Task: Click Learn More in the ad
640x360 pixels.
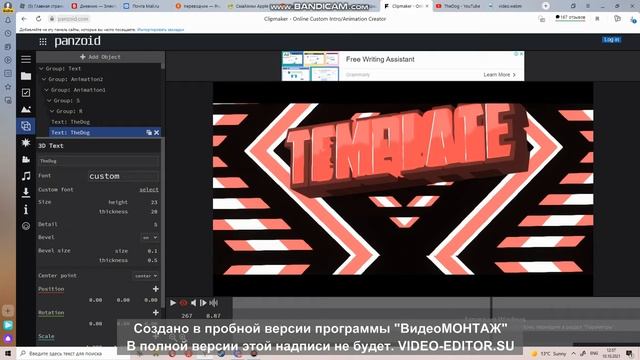Action: click(x=500, y=75)
